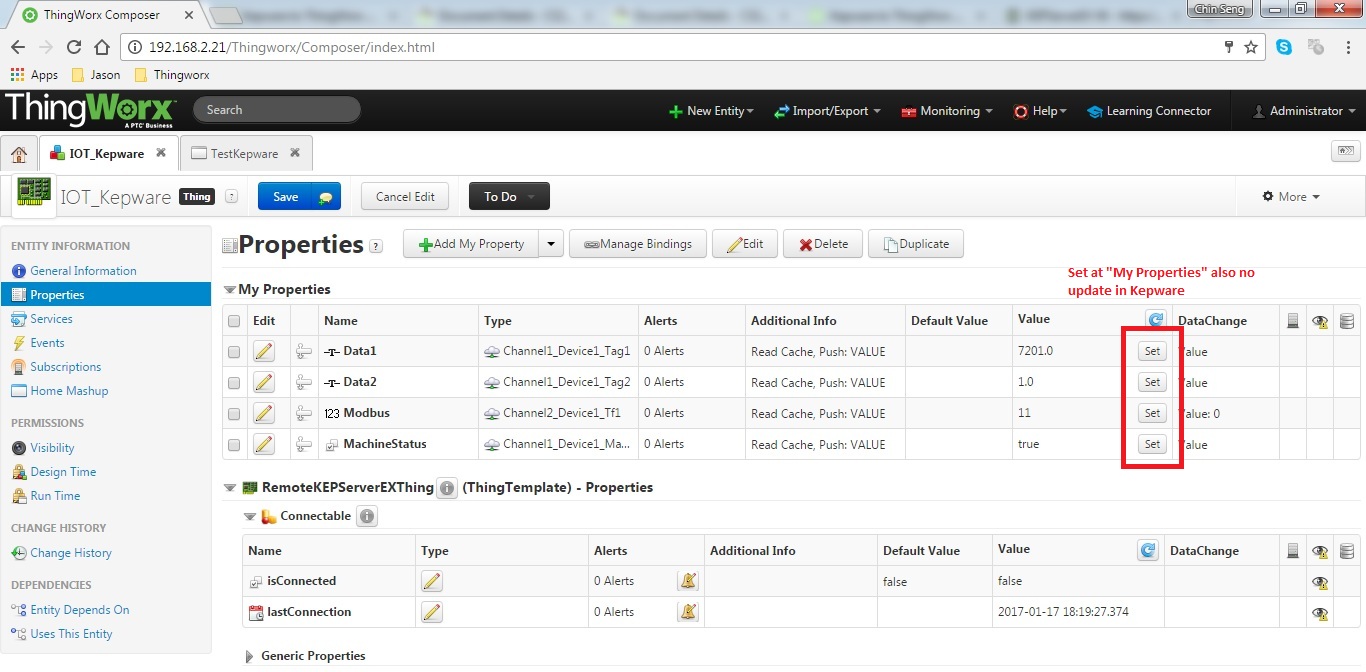This screenshot has width=1366, height=672.
Task: Open the edit pencil for MachineStatus row
Action: [263, 444]
